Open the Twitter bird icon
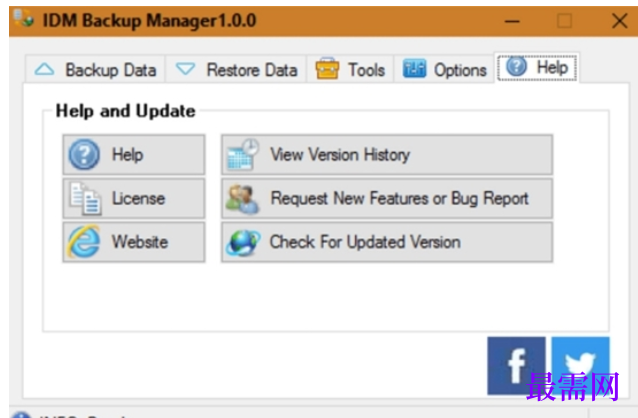 tap(580, 365)
